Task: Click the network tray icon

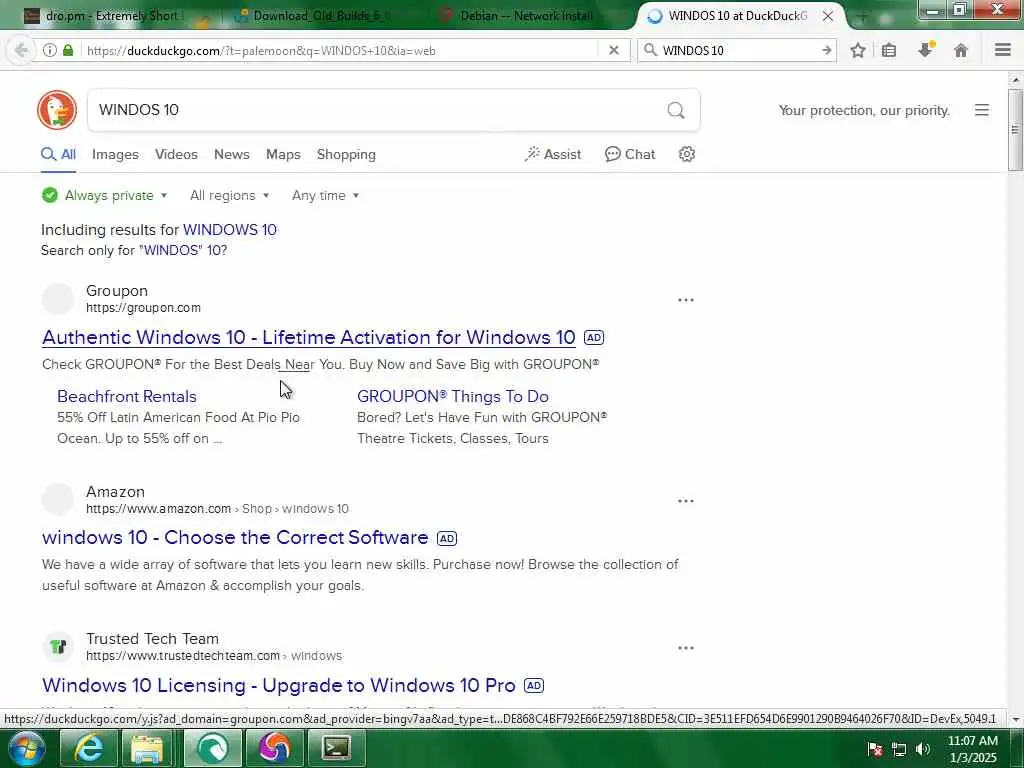Action: tap(899, 750)
